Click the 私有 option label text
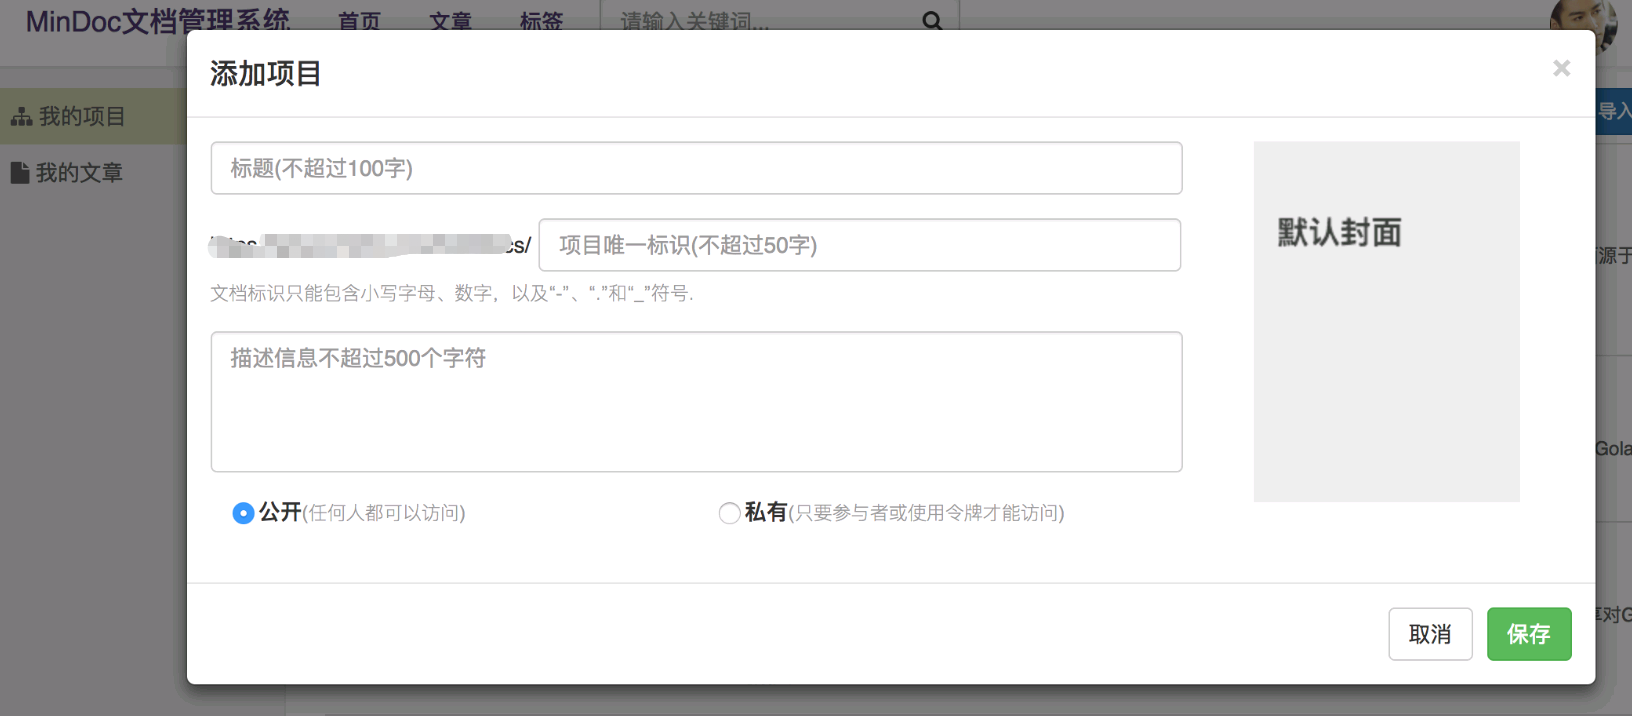This screenshot has height=716, width=1632. tap(766, 512)
